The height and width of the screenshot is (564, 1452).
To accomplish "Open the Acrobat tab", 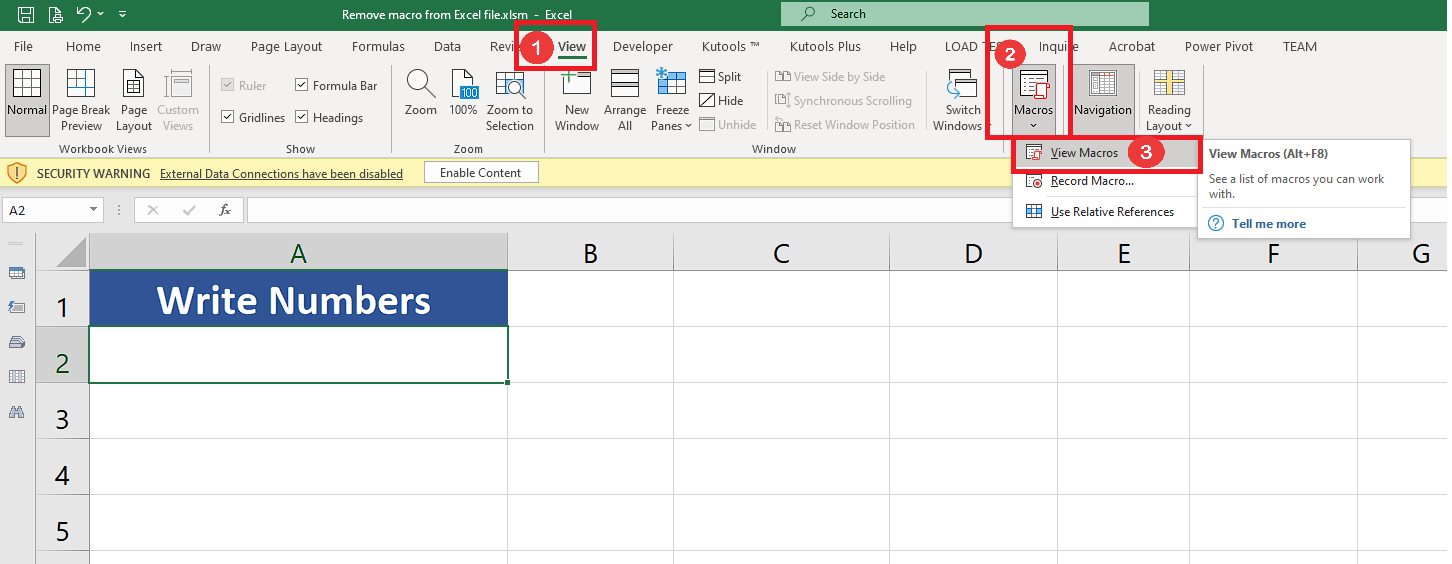I will pyautogui.click(x=1132, y=47).
